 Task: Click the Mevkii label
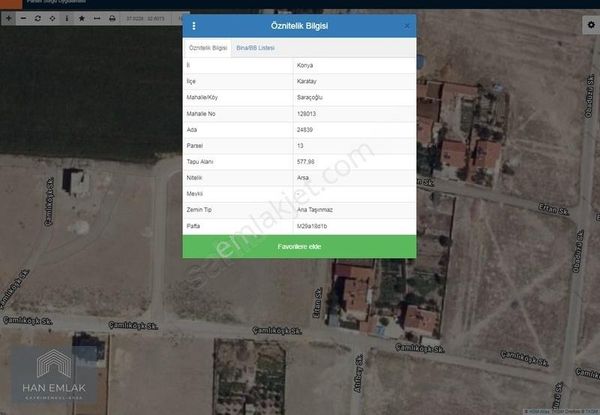pos(195,194)
